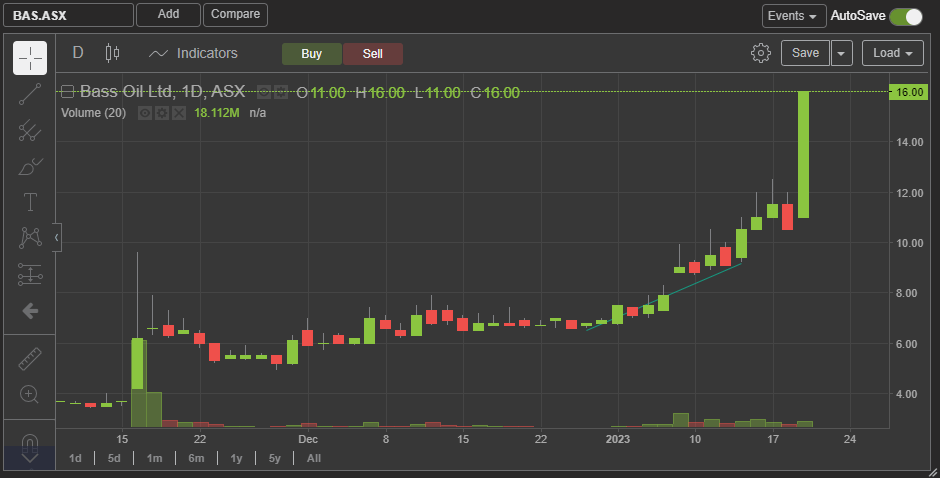
Task: Set range to 5d
Action: tap(114, 458)
